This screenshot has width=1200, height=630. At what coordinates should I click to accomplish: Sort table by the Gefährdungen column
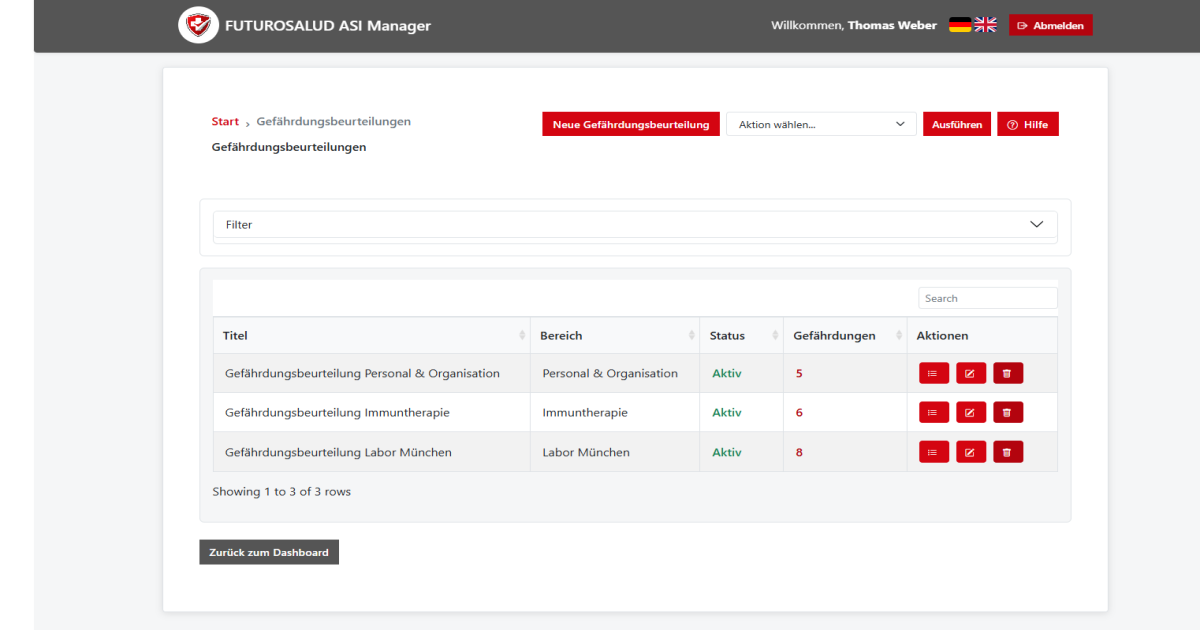pos(898,335)
